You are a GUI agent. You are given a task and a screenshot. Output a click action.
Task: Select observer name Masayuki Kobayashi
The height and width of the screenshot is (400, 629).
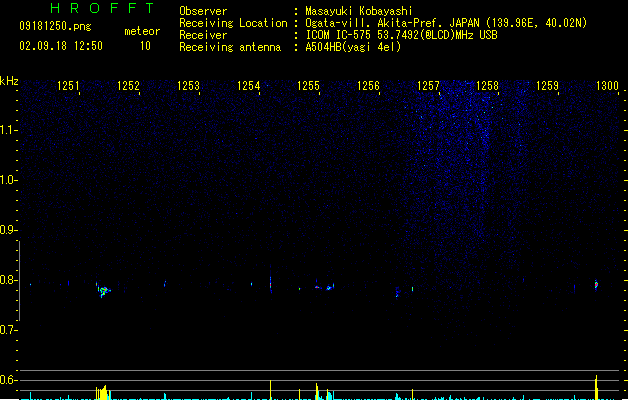tap(359, 11)
